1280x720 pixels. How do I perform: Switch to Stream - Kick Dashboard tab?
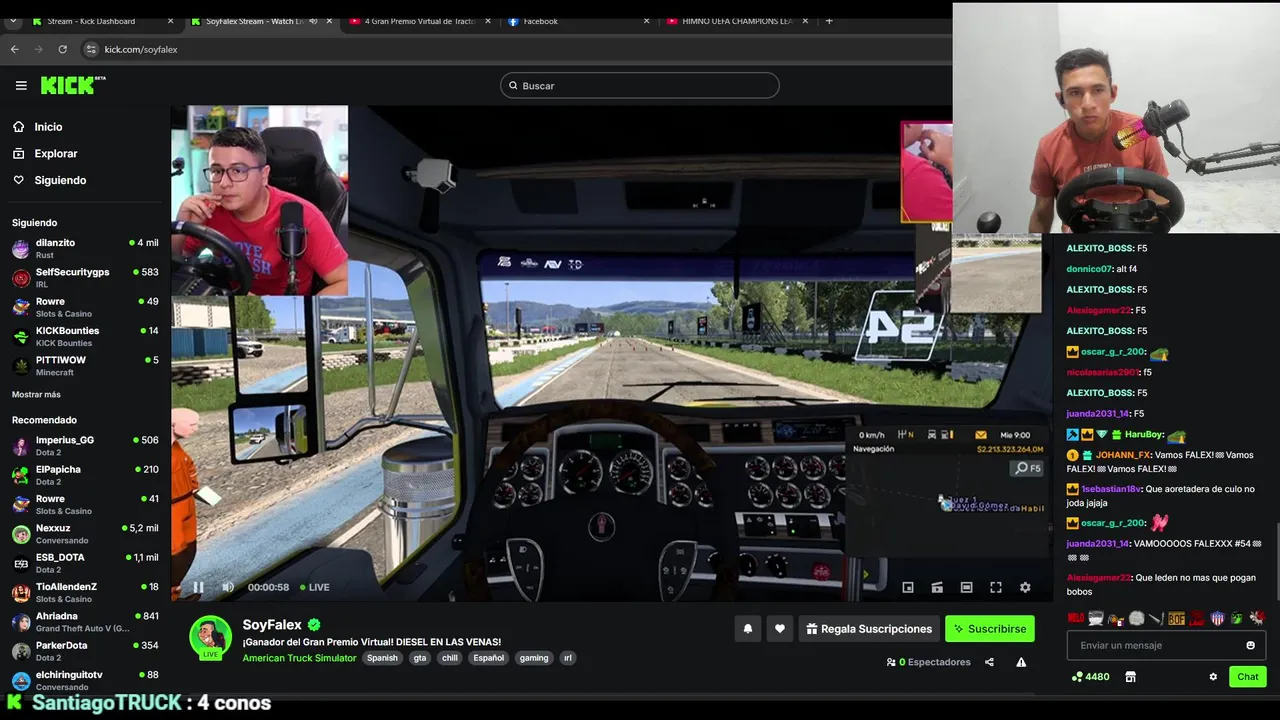100,21
